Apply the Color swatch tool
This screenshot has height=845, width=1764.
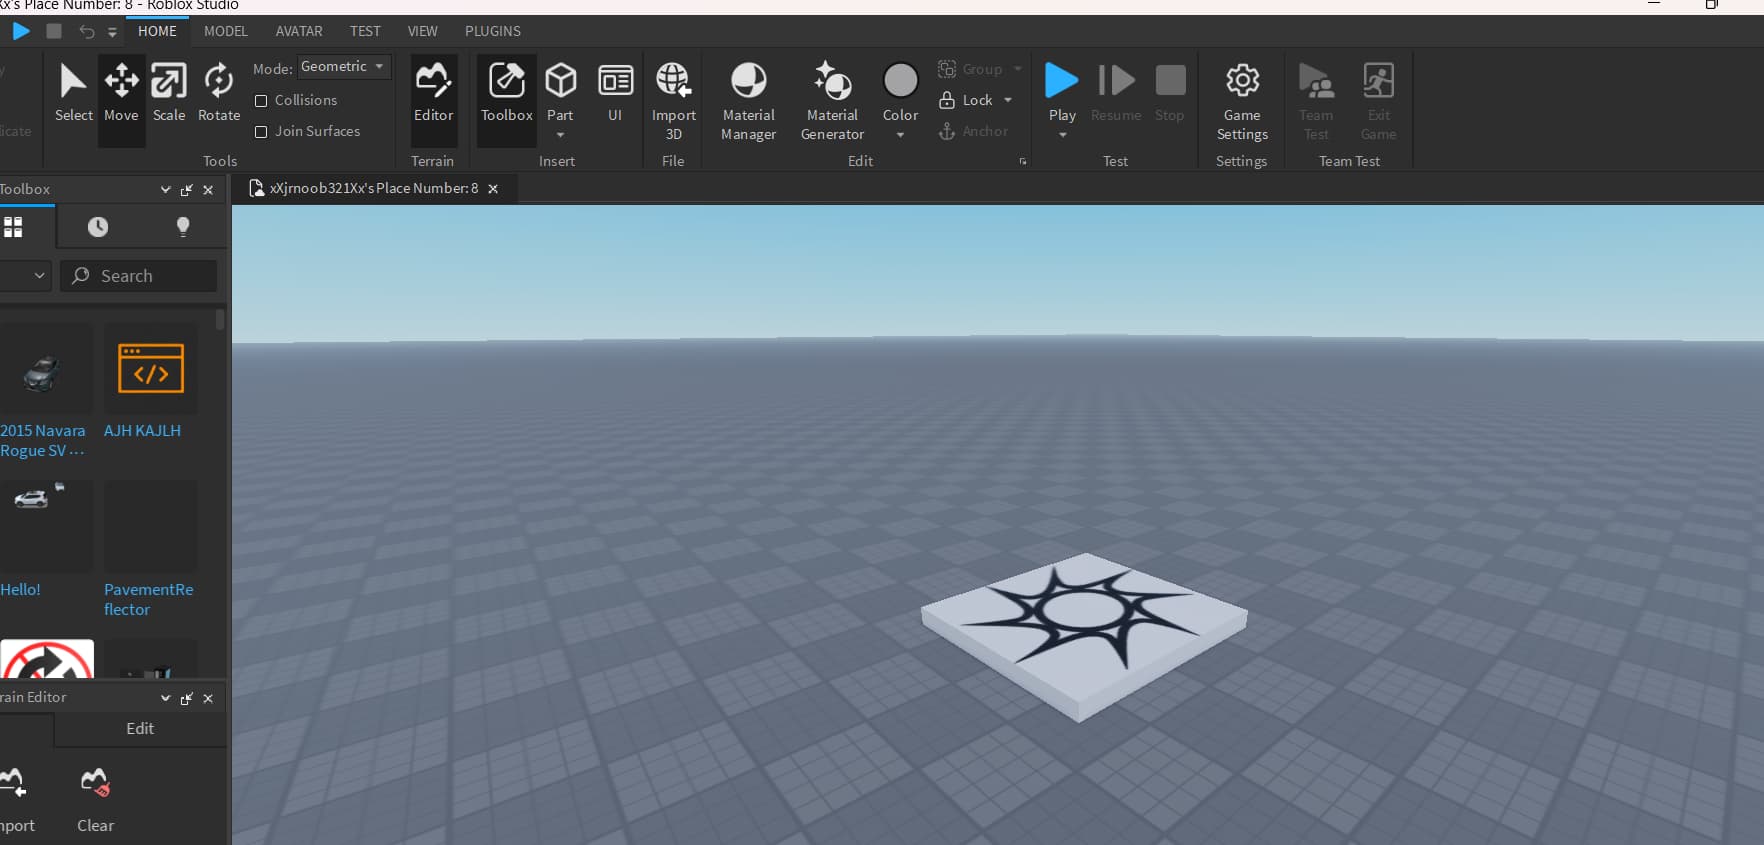[900, 92]
